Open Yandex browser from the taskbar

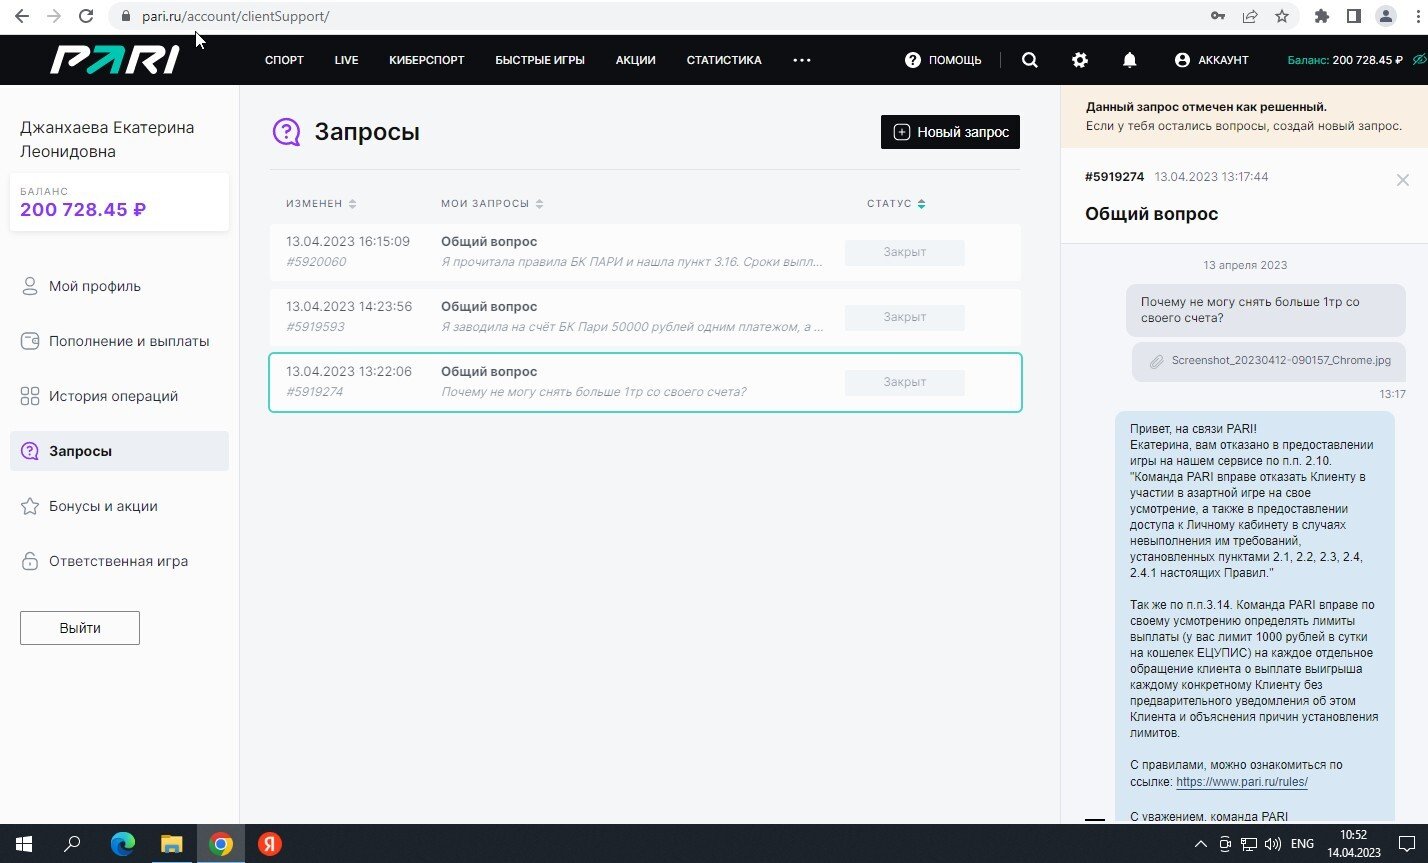[269, 844]
